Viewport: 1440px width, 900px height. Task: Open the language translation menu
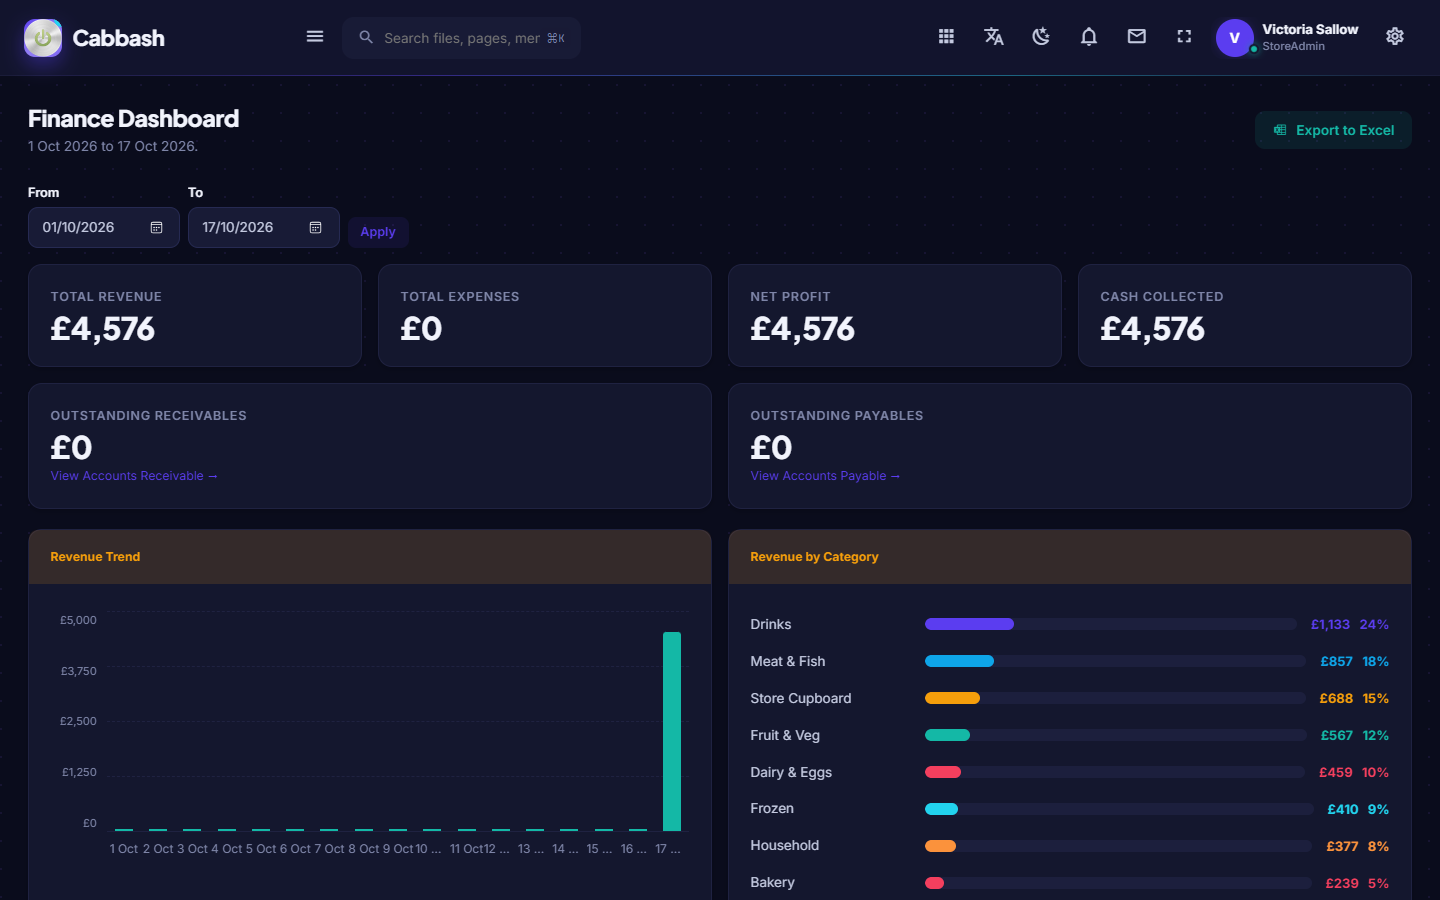(x=993, y=37)
